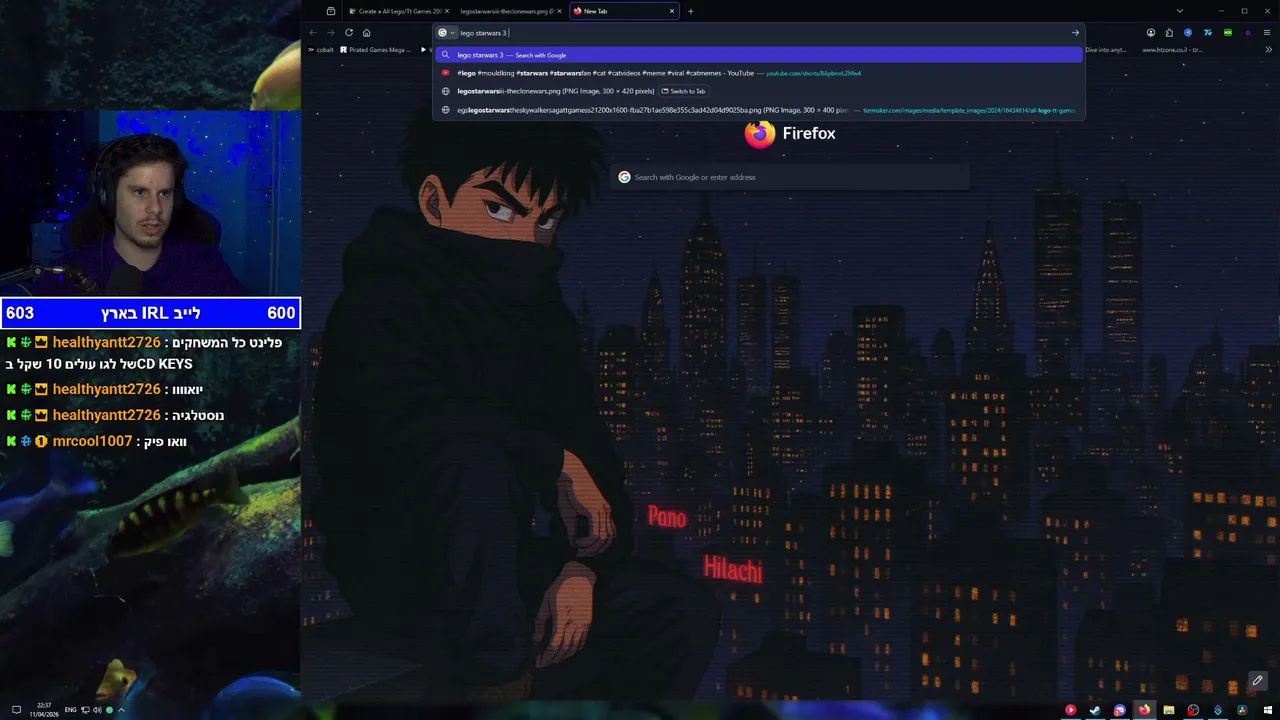1280x720 pixels.
Task: Open Steam from the taskbar
Action: click(1095, 710)
